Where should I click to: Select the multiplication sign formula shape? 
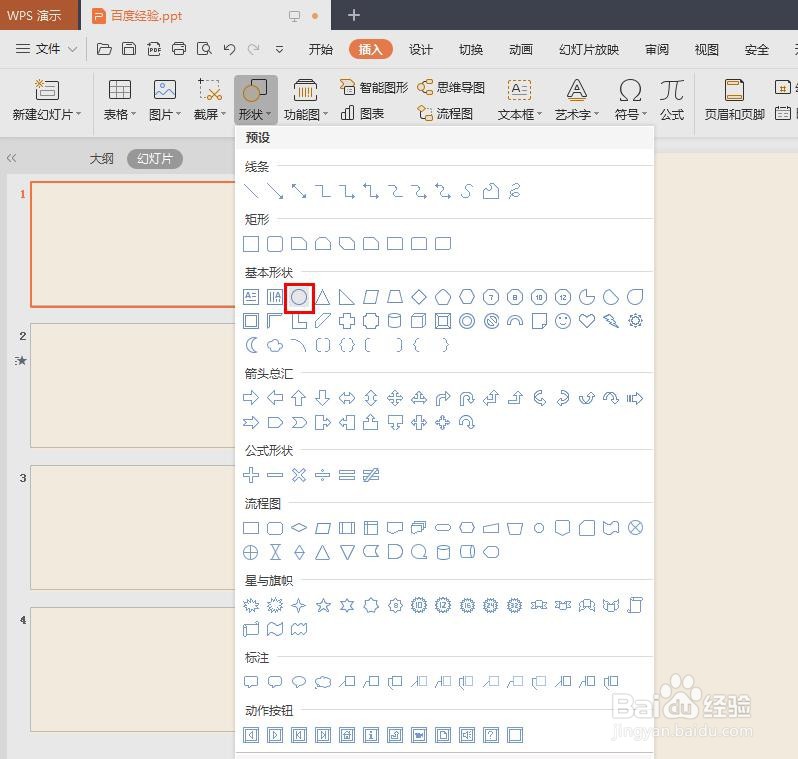299,475
